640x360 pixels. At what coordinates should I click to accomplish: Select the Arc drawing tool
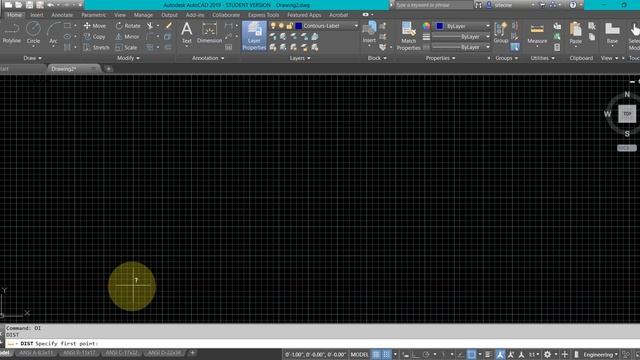[x=53, y=33]
